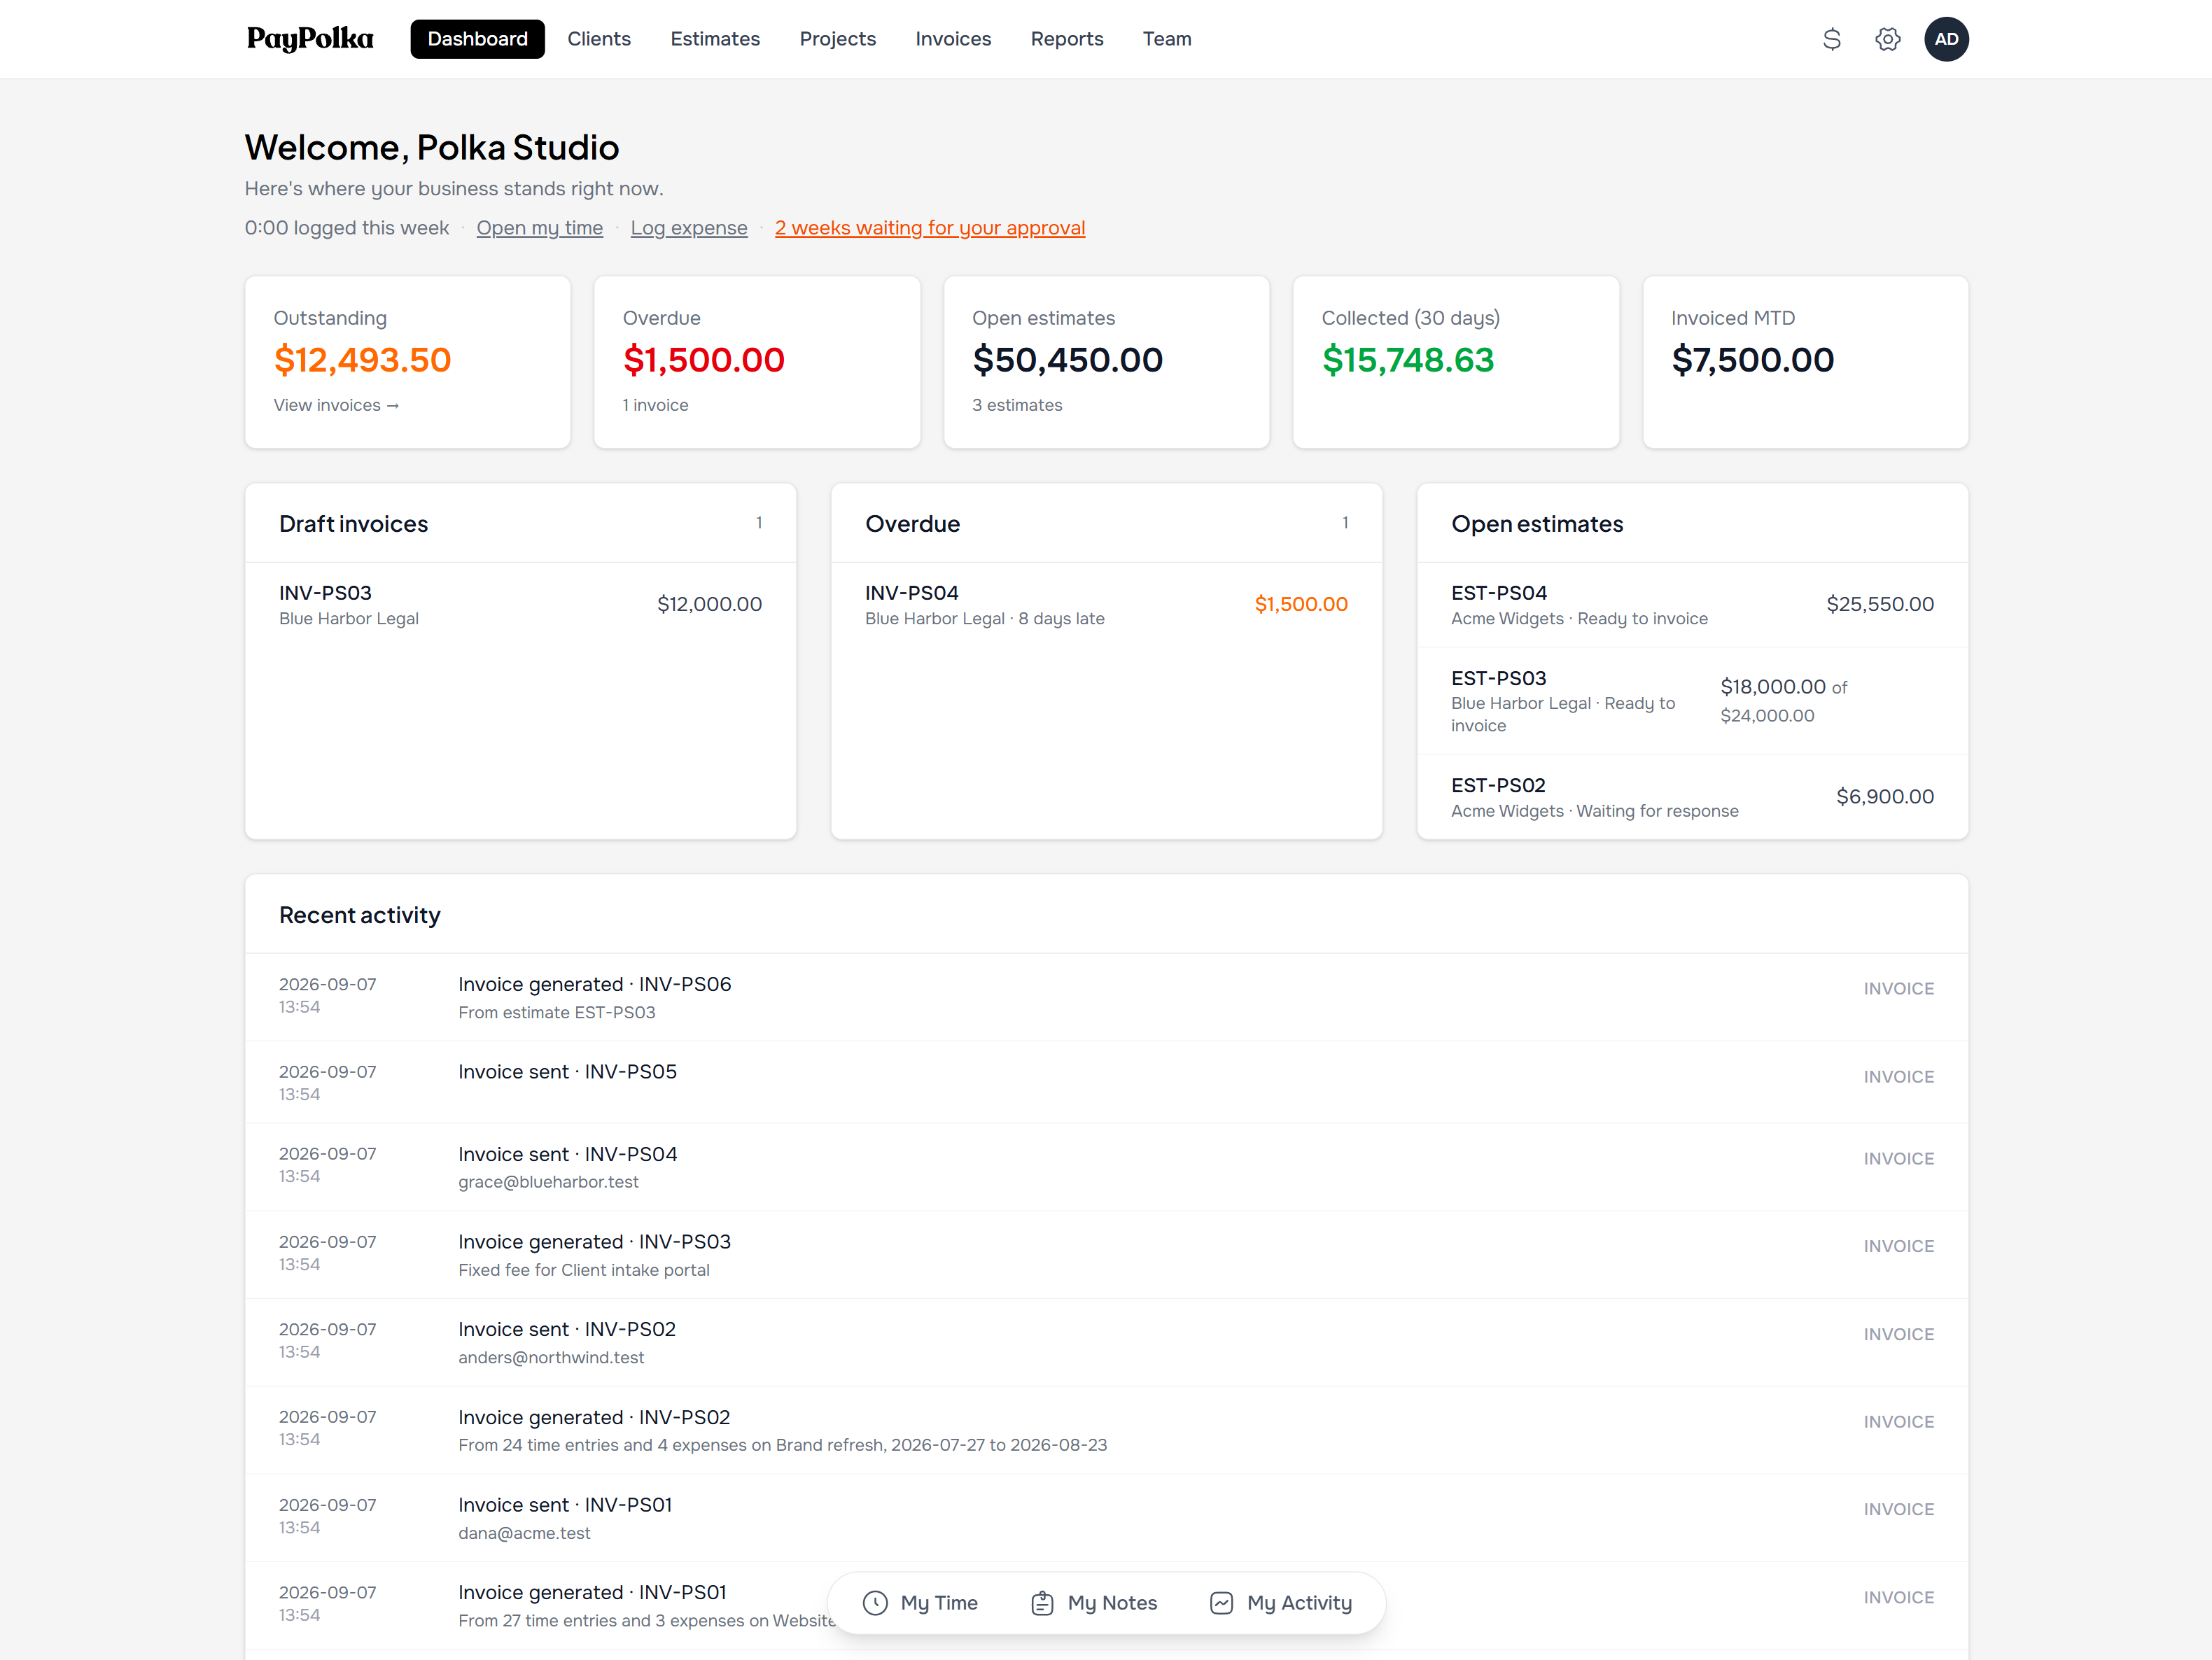Open estimate EST-PS02 waiting for response
The width and height of the screenshot is (2212, 1660).
click(x=1692, y=797)
